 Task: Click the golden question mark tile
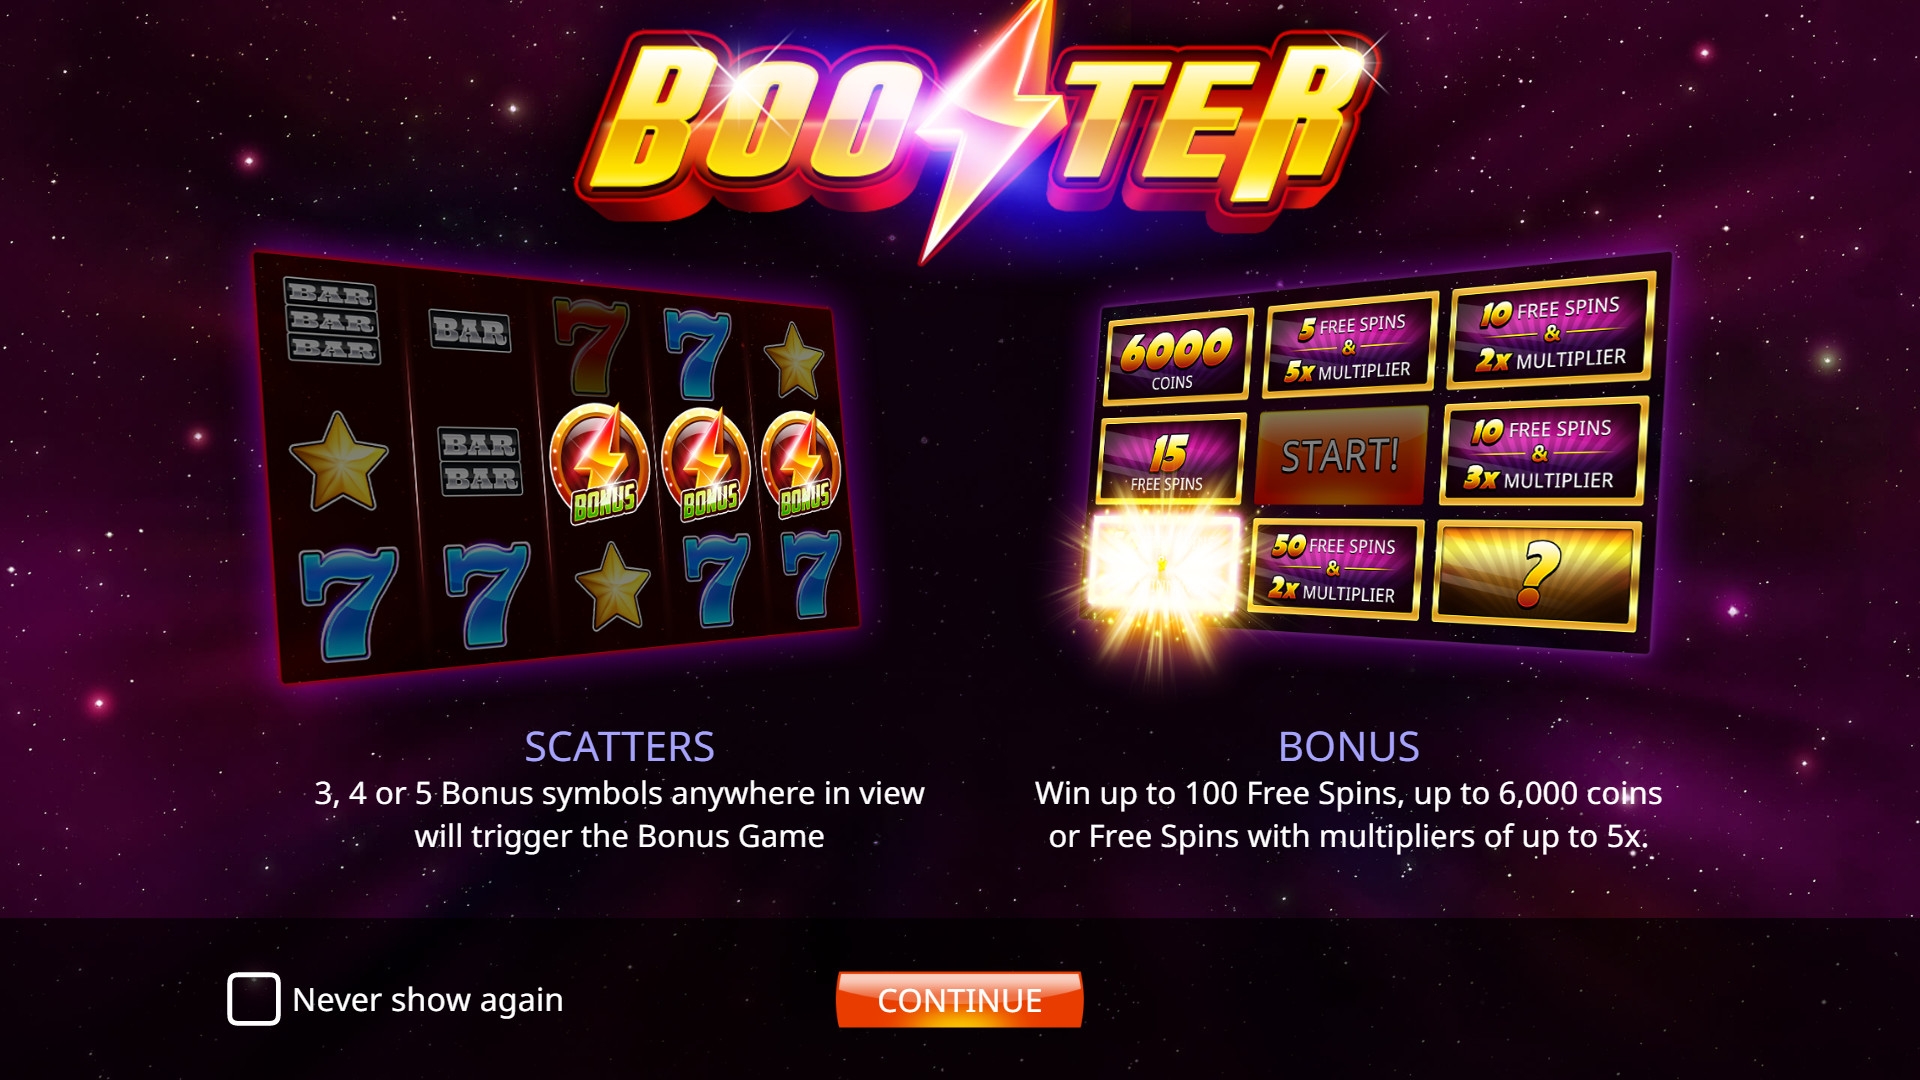pyautogui.click(x=1537, y=576)
